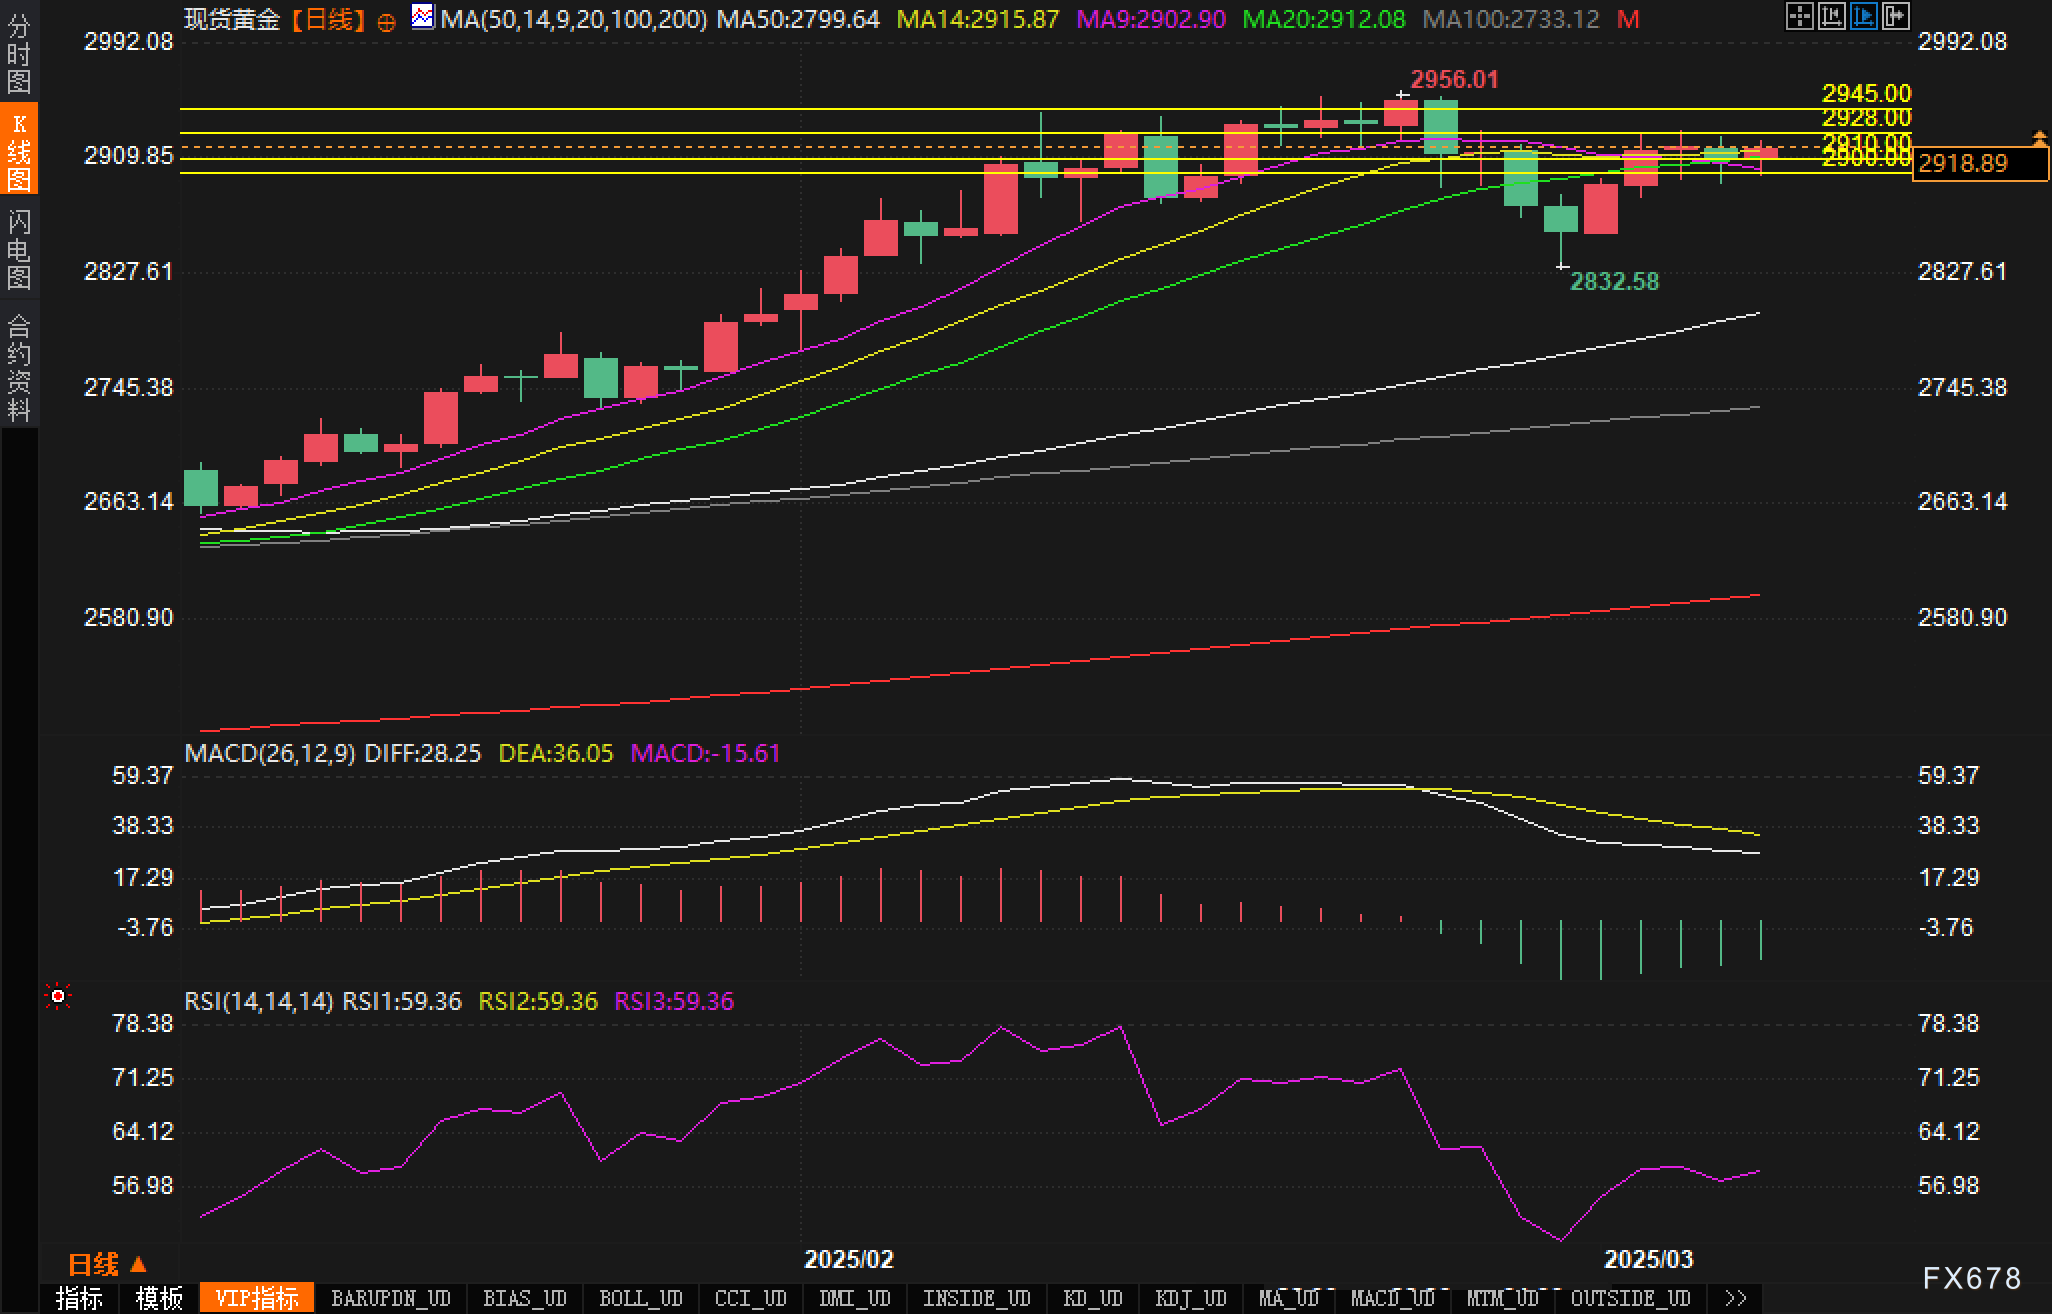Click the crosshair cursor icon in top toolbar
The height and width of the screenshot is (1314, 2052).
[x=1799, y=16]
